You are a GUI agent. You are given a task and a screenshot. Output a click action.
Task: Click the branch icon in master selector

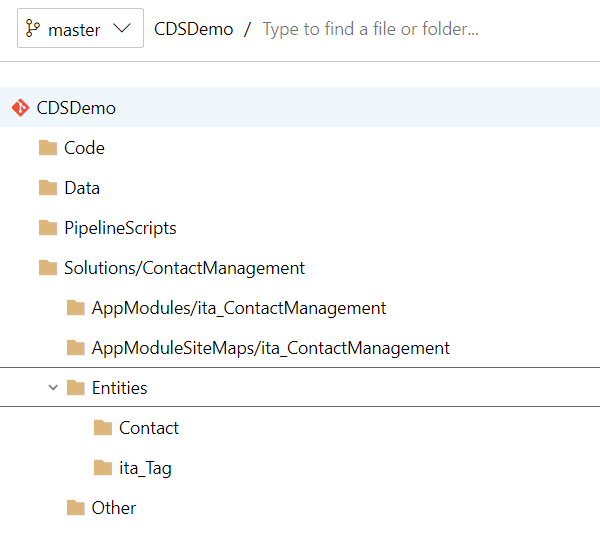[33, 29]
